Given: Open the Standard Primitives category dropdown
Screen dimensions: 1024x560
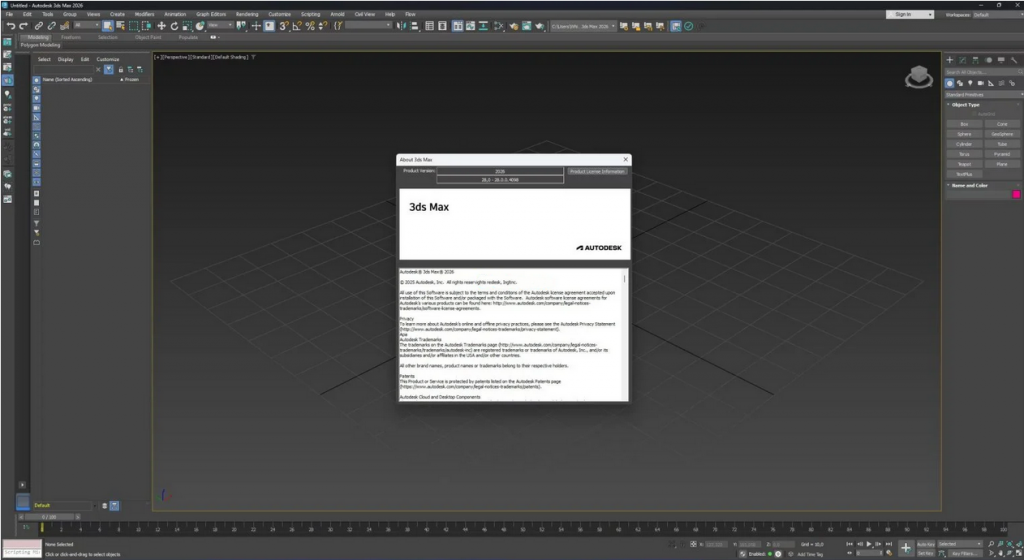Looking at the screenshot, I should click(984, 95).
